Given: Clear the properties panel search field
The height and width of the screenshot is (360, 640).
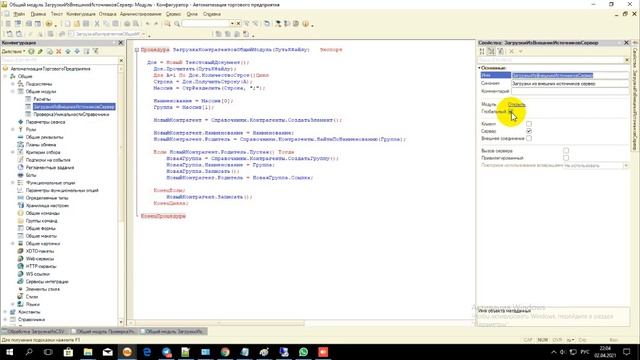Looking at the screenshot, I should 627,60.
